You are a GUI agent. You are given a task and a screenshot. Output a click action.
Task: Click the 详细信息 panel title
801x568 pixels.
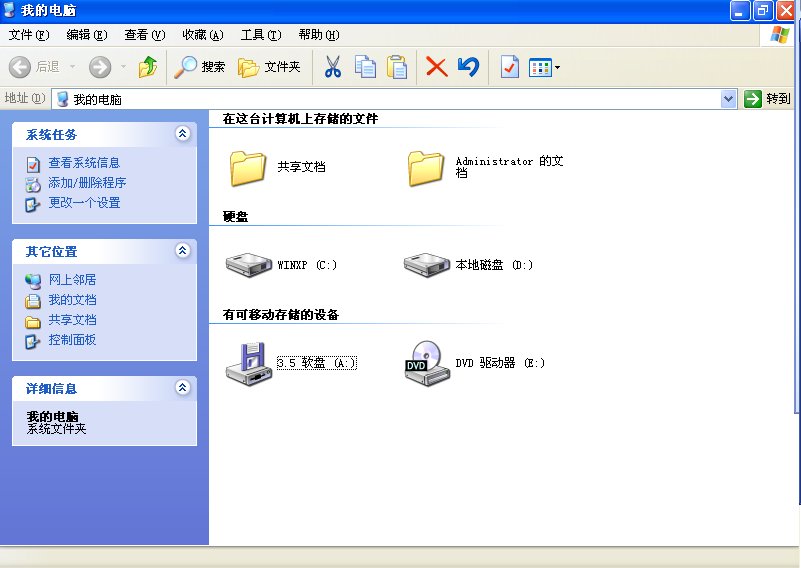tap(51, 389)
